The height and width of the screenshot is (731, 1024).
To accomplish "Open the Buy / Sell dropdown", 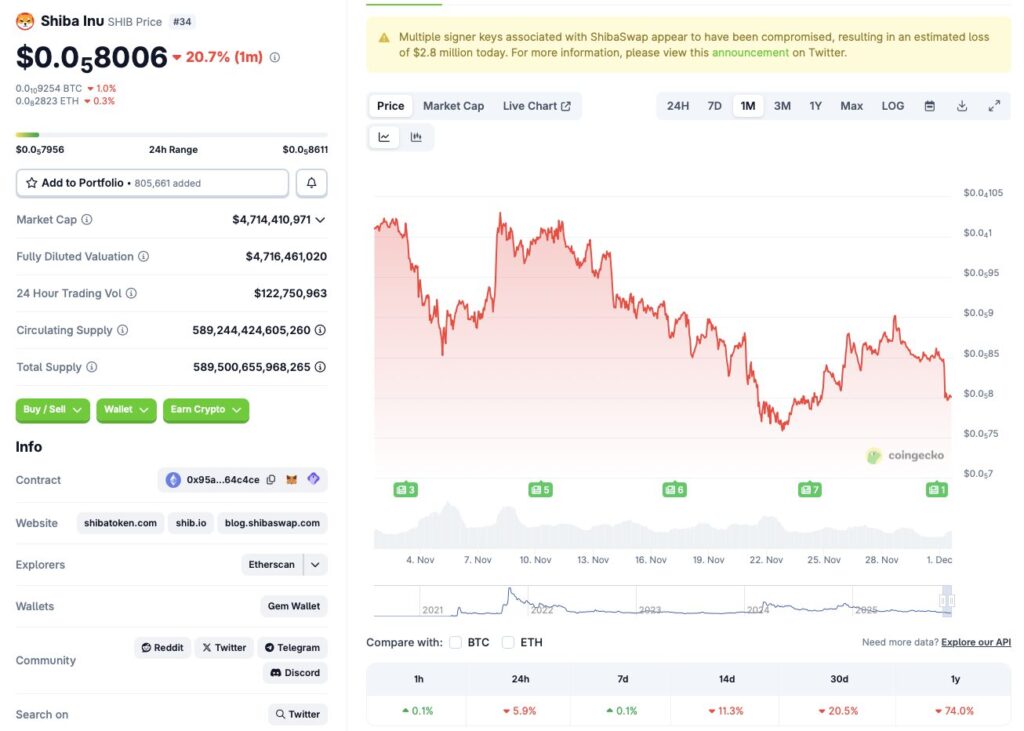I will click(51, 410).
